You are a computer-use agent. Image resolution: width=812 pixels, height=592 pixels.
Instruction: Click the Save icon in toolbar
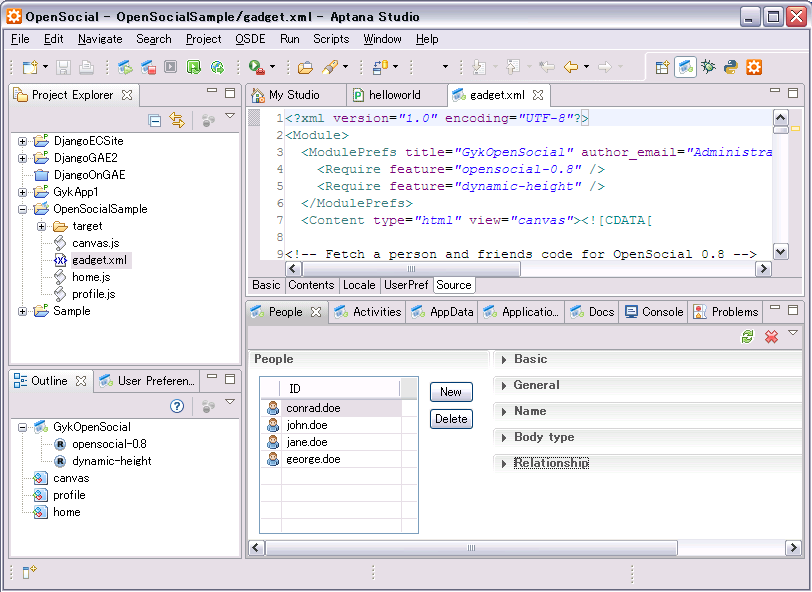pyautogui.click(x=63, y=67)
